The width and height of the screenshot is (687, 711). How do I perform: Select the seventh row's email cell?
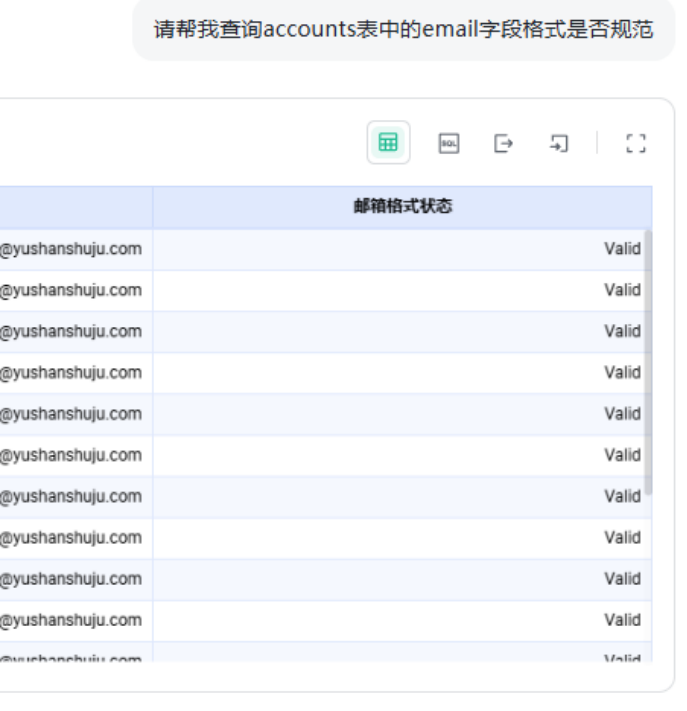[x=71, y=496]
